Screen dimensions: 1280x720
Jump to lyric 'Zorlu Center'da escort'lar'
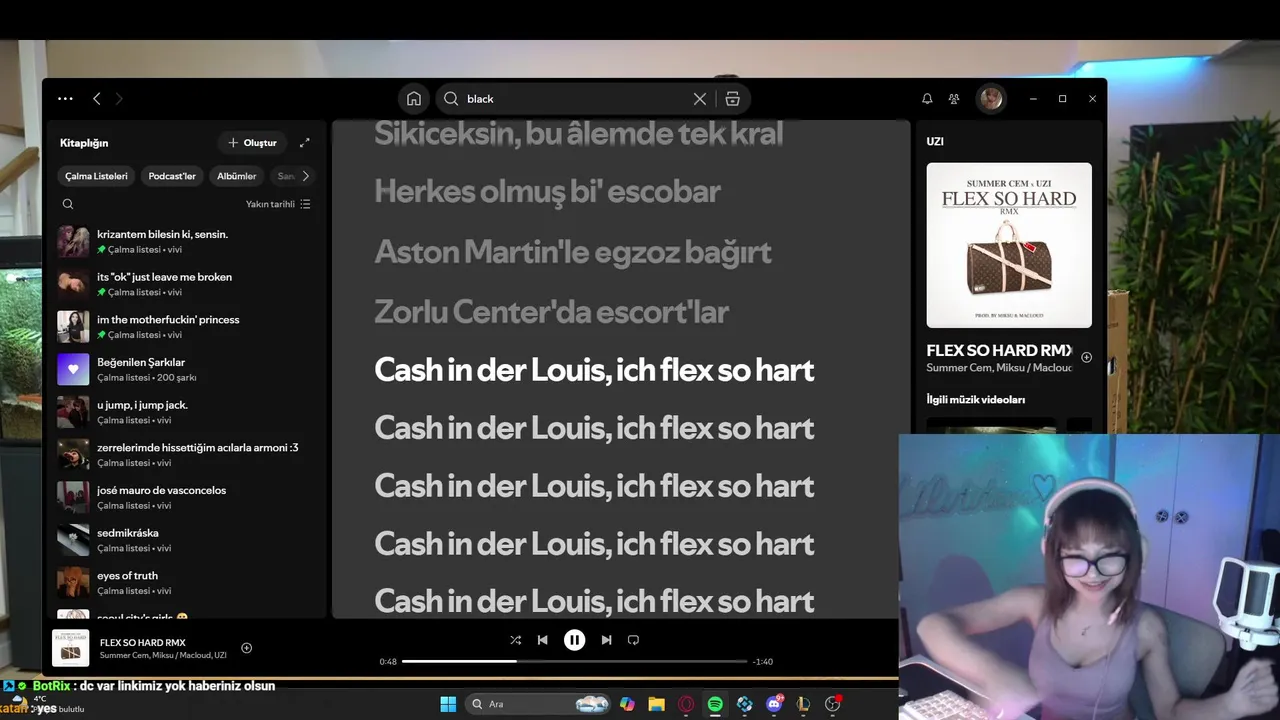click(551, 312)
